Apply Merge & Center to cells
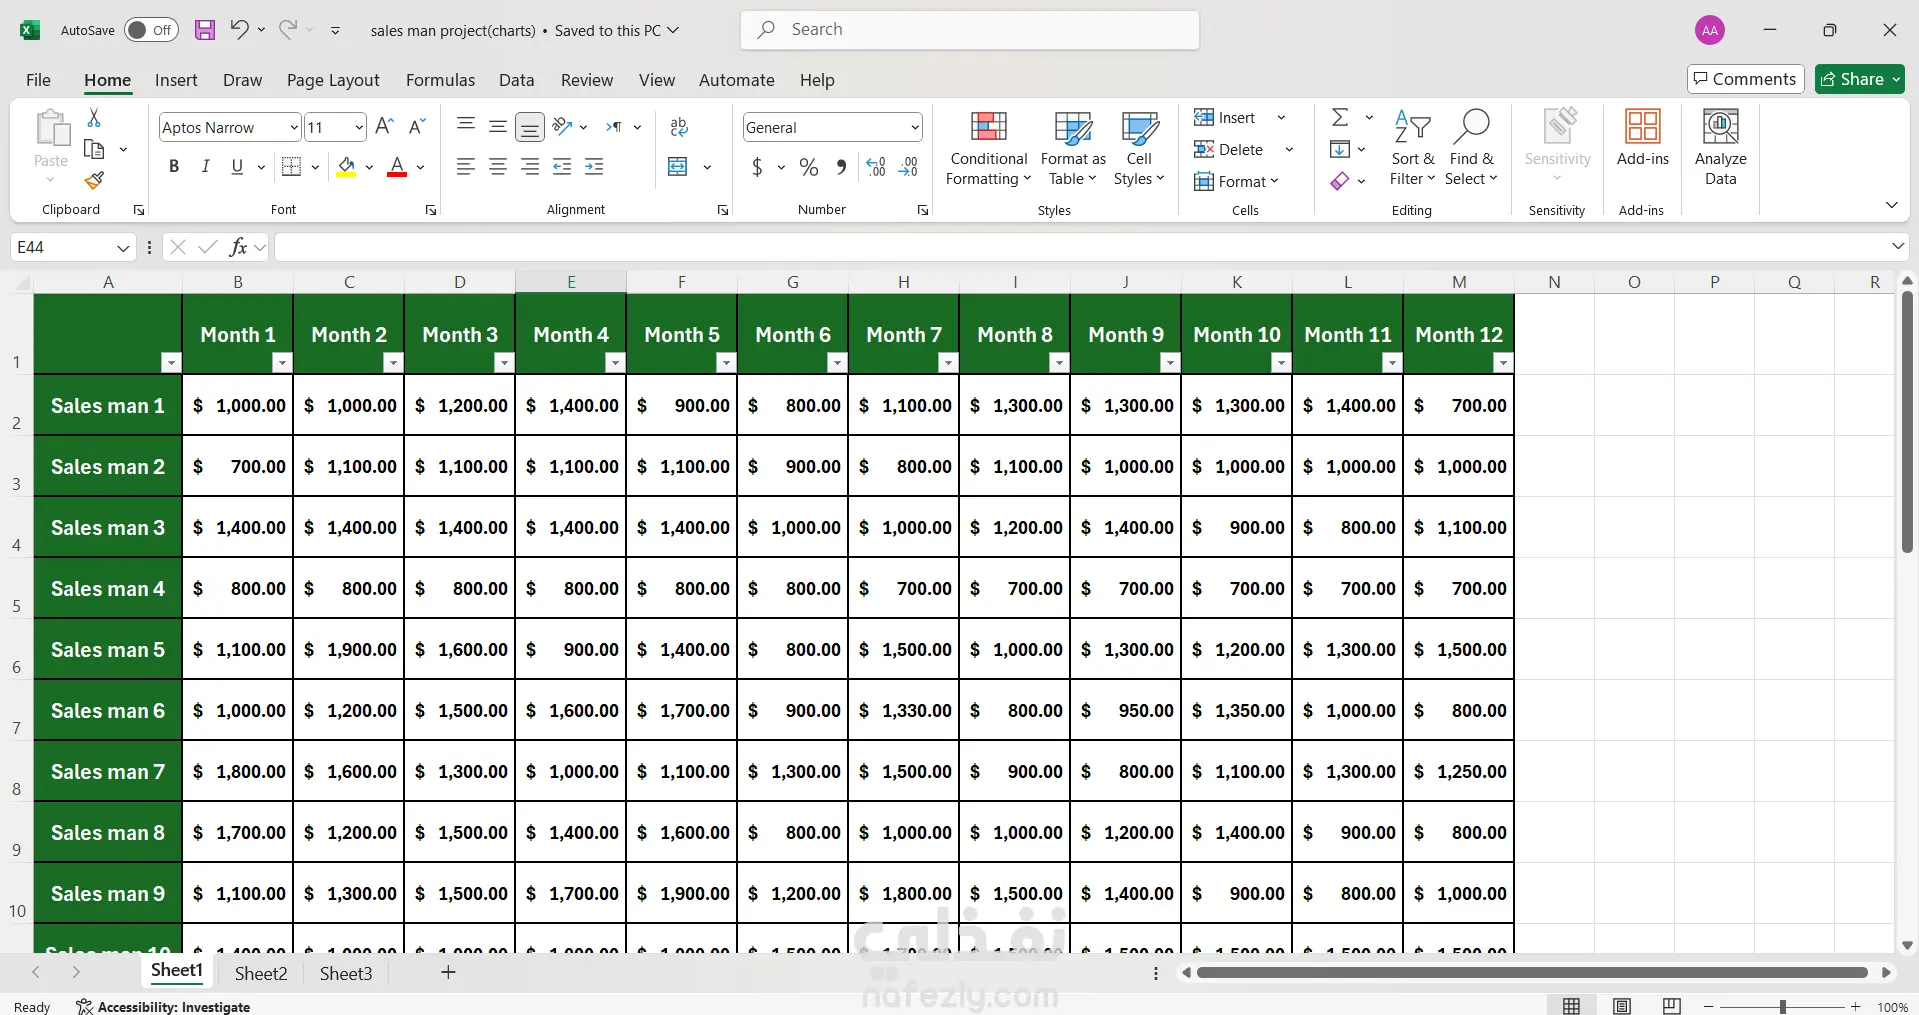 [678, 167]
